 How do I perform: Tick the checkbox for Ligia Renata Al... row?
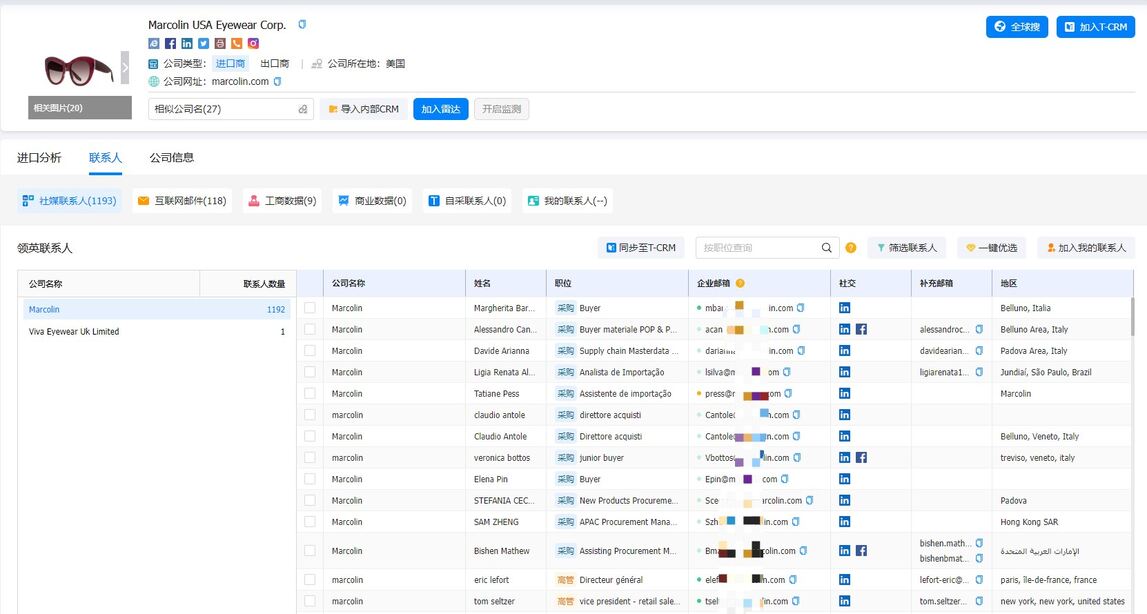(310, 372)
